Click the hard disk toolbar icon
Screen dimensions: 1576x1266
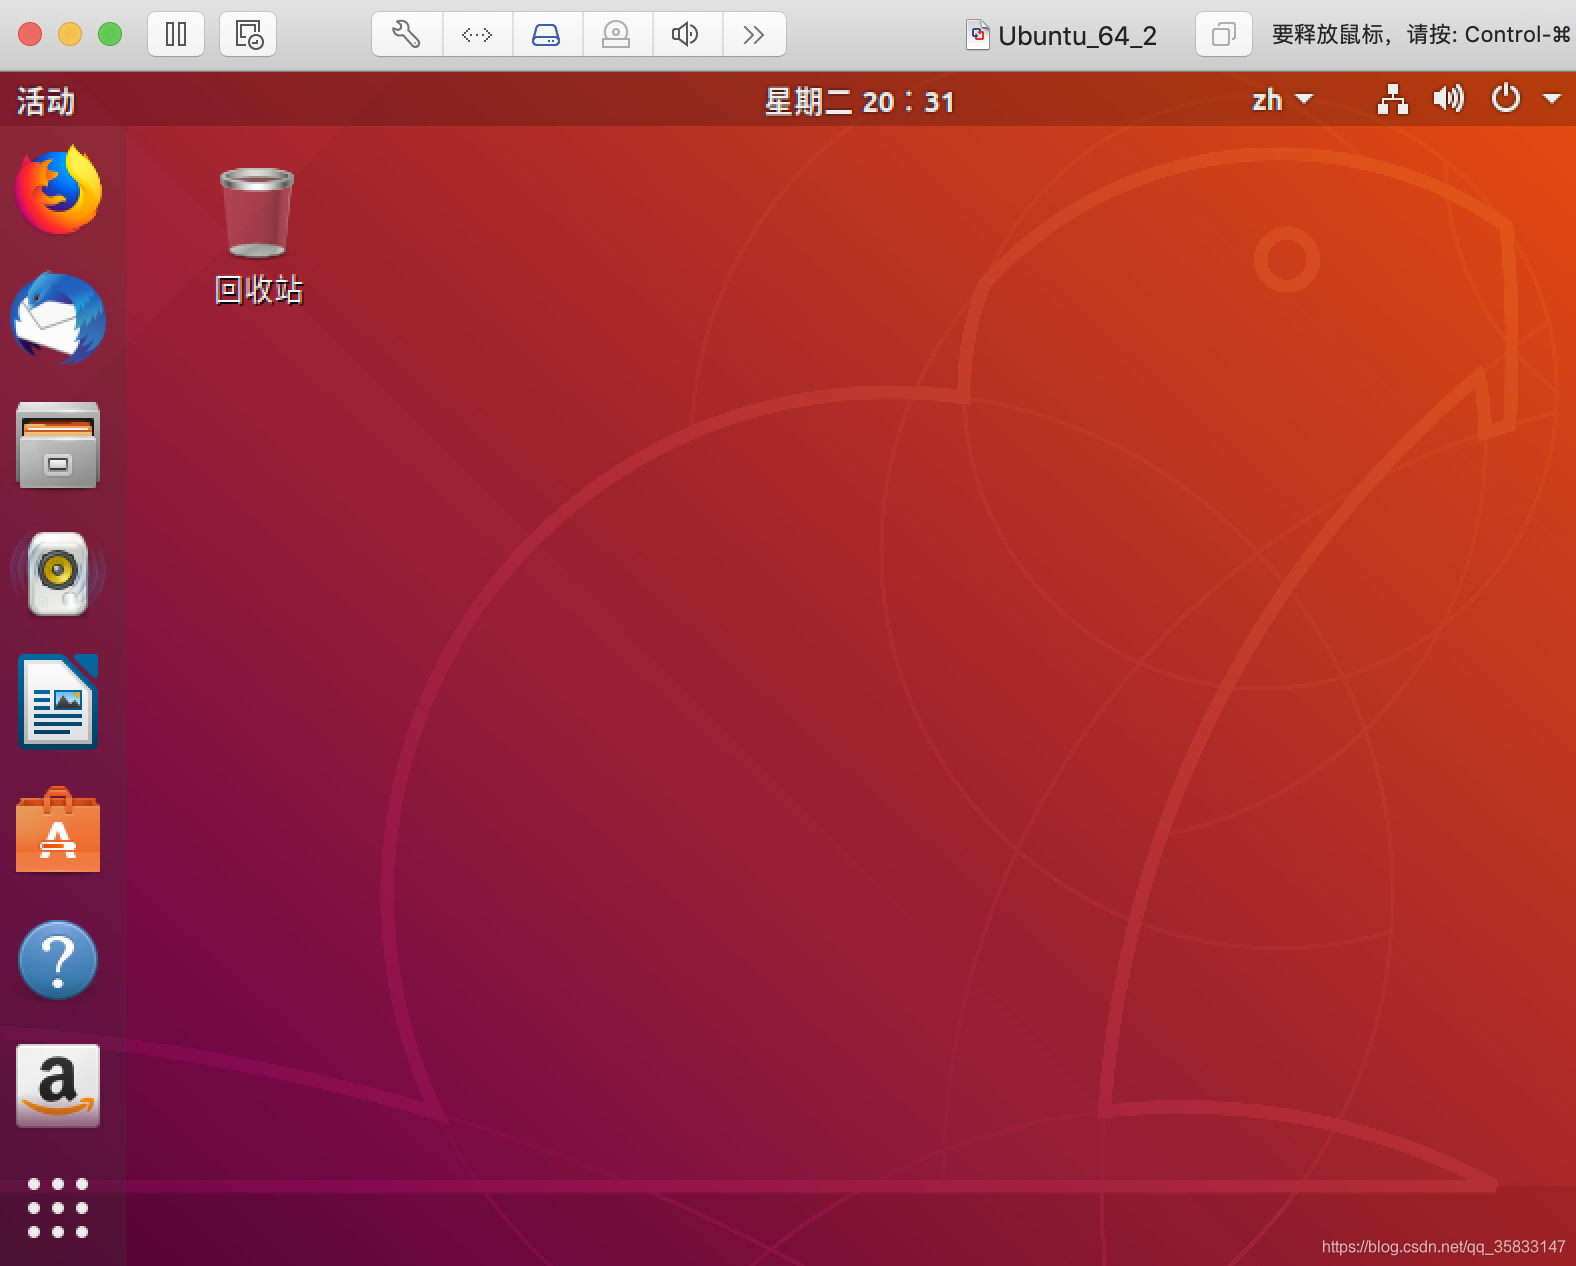click(546, 35)
